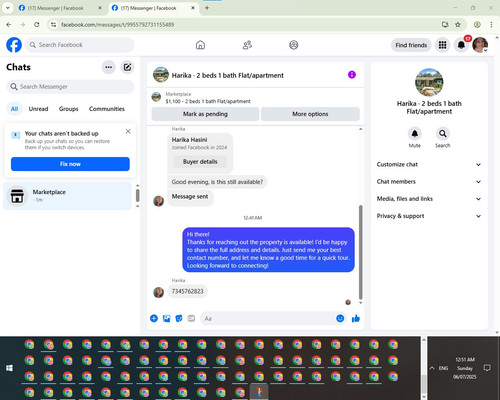Open the Chrome profile icon
Image resolution: width=500 pixels, height=400 pixels.
click(477, 25)
